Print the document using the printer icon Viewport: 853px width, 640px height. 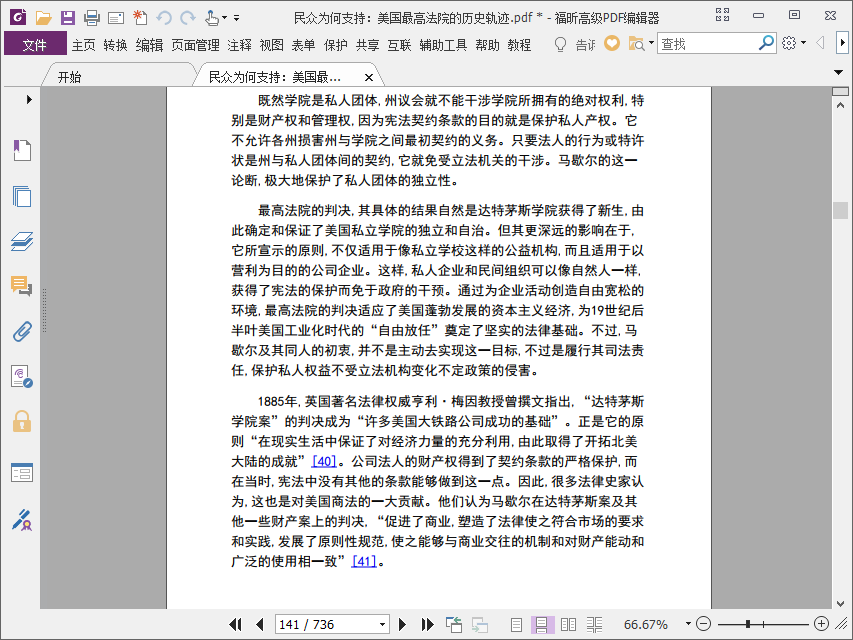coord(91,18)
